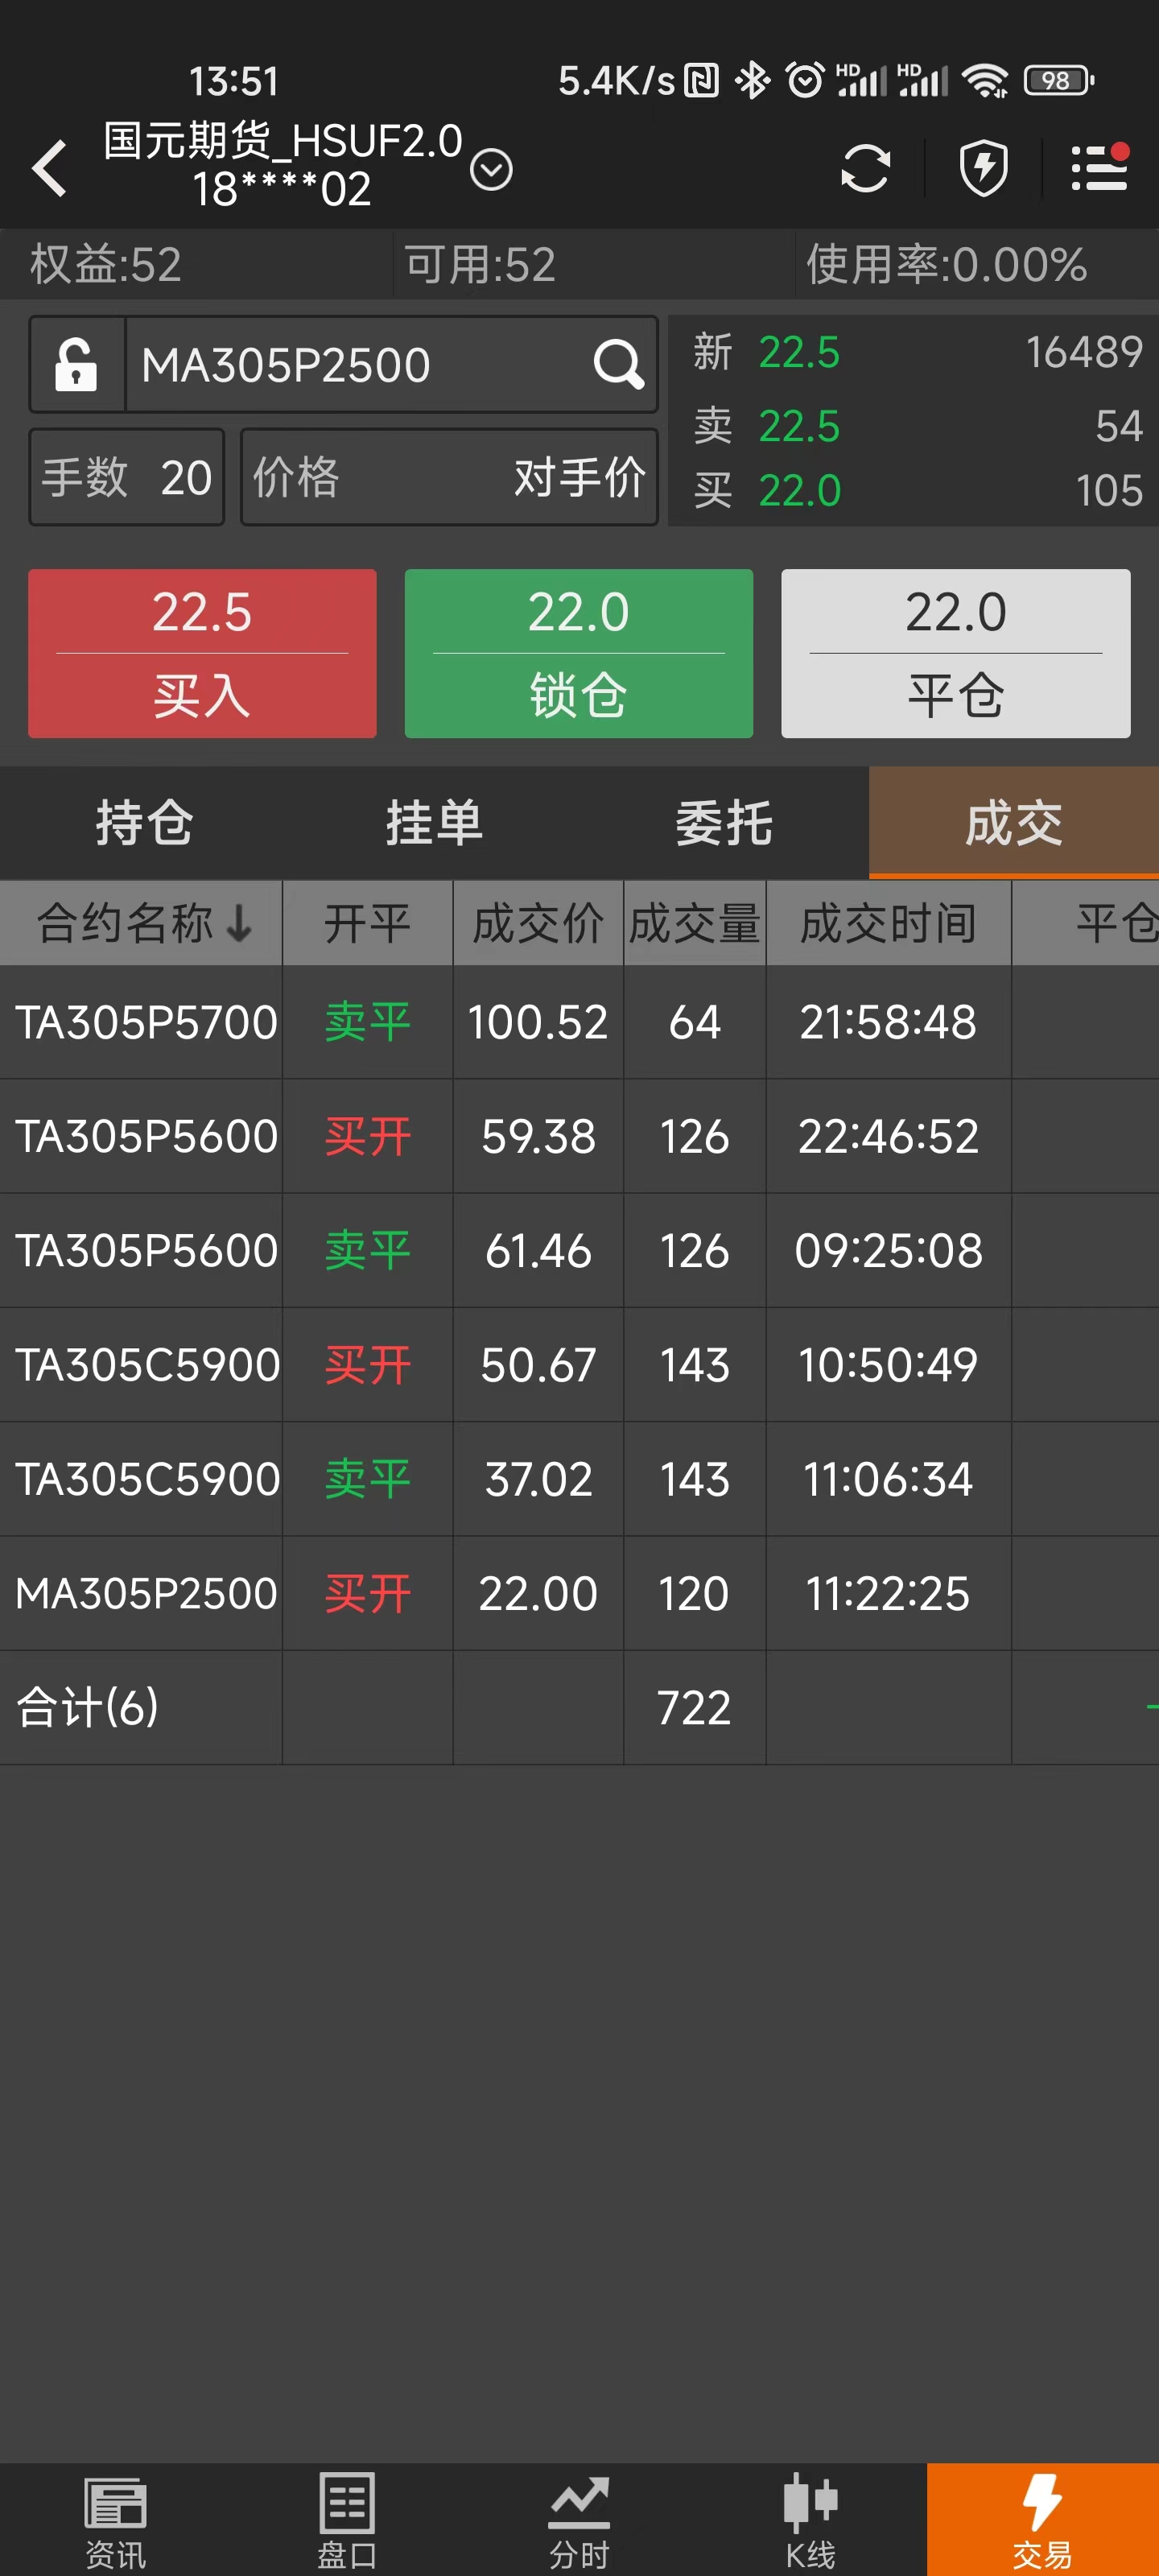Edit the 手数 quantity field

click(x=127, y=477)
